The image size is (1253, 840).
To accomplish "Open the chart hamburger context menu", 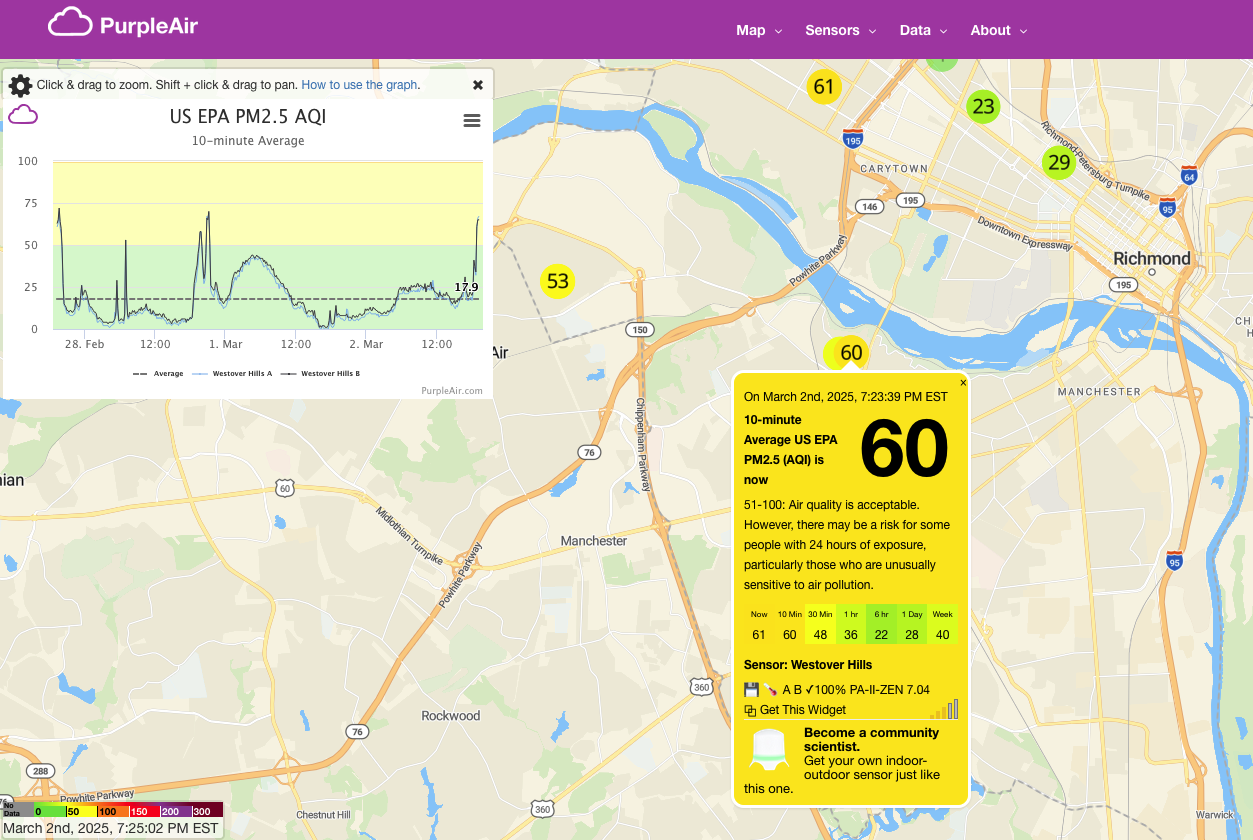I will point(472,121).
